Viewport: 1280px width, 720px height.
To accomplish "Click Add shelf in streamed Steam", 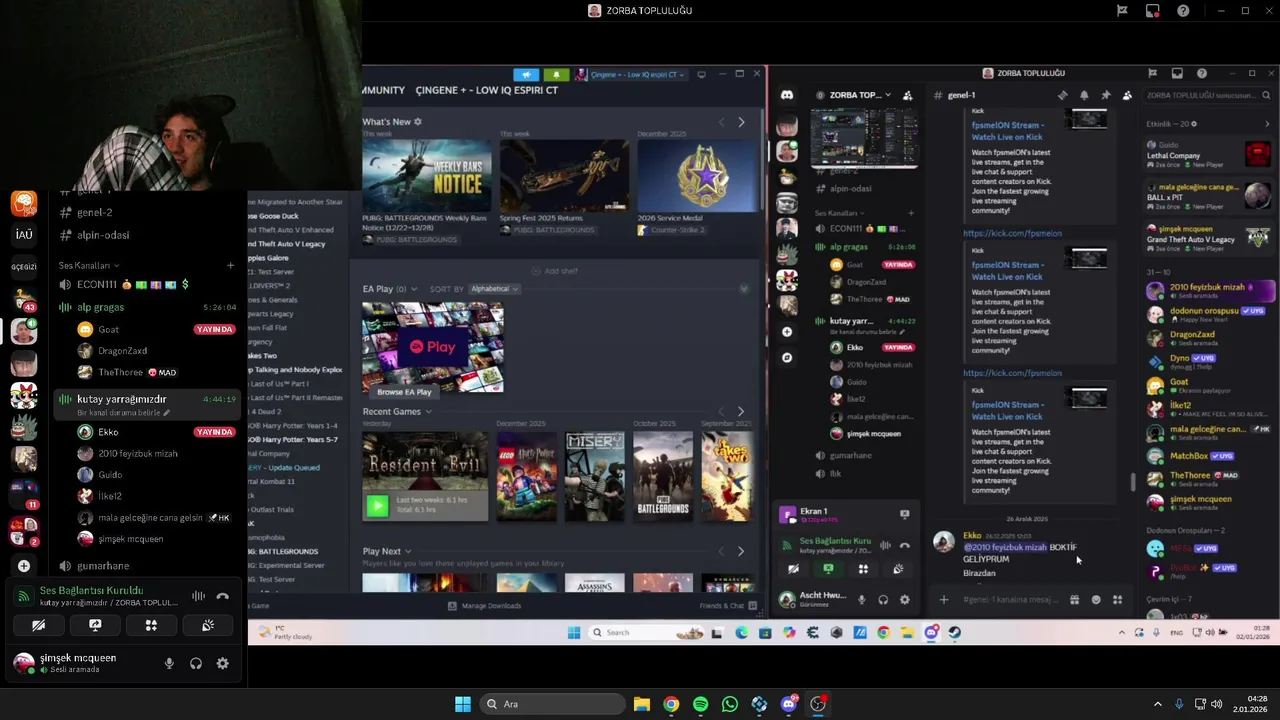I will click(555, 271).
